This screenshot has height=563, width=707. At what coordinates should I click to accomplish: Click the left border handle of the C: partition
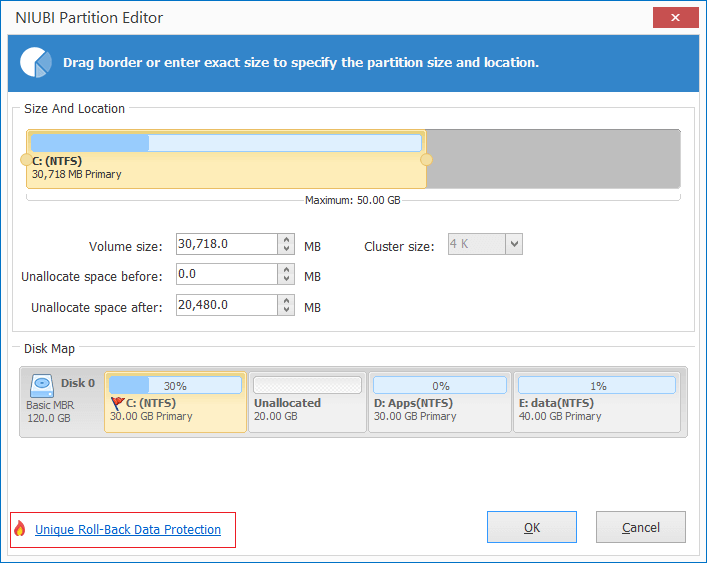[x=27, y=160]
